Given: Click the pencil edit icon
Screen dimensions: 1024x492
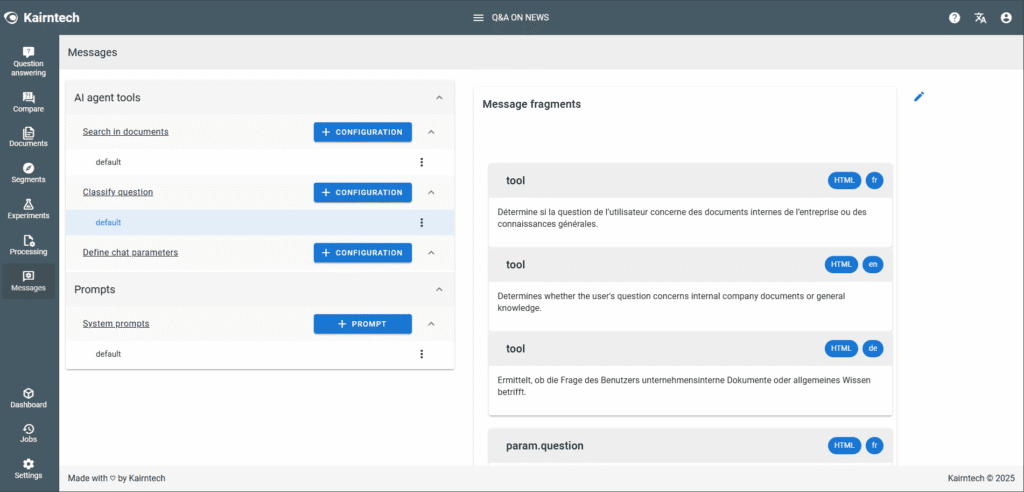Looking at the screenshot, I should point(919,96).
